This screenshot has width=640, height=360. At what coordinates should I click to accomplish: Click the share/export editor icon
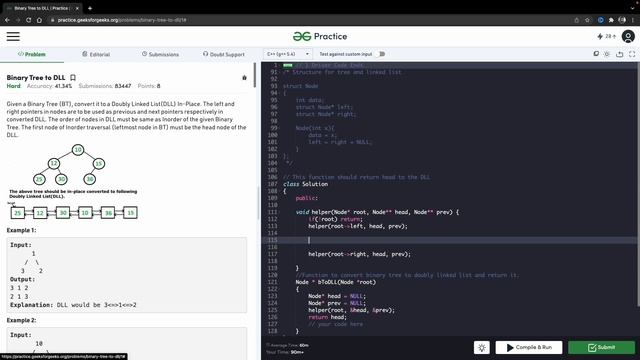[620, 54]
